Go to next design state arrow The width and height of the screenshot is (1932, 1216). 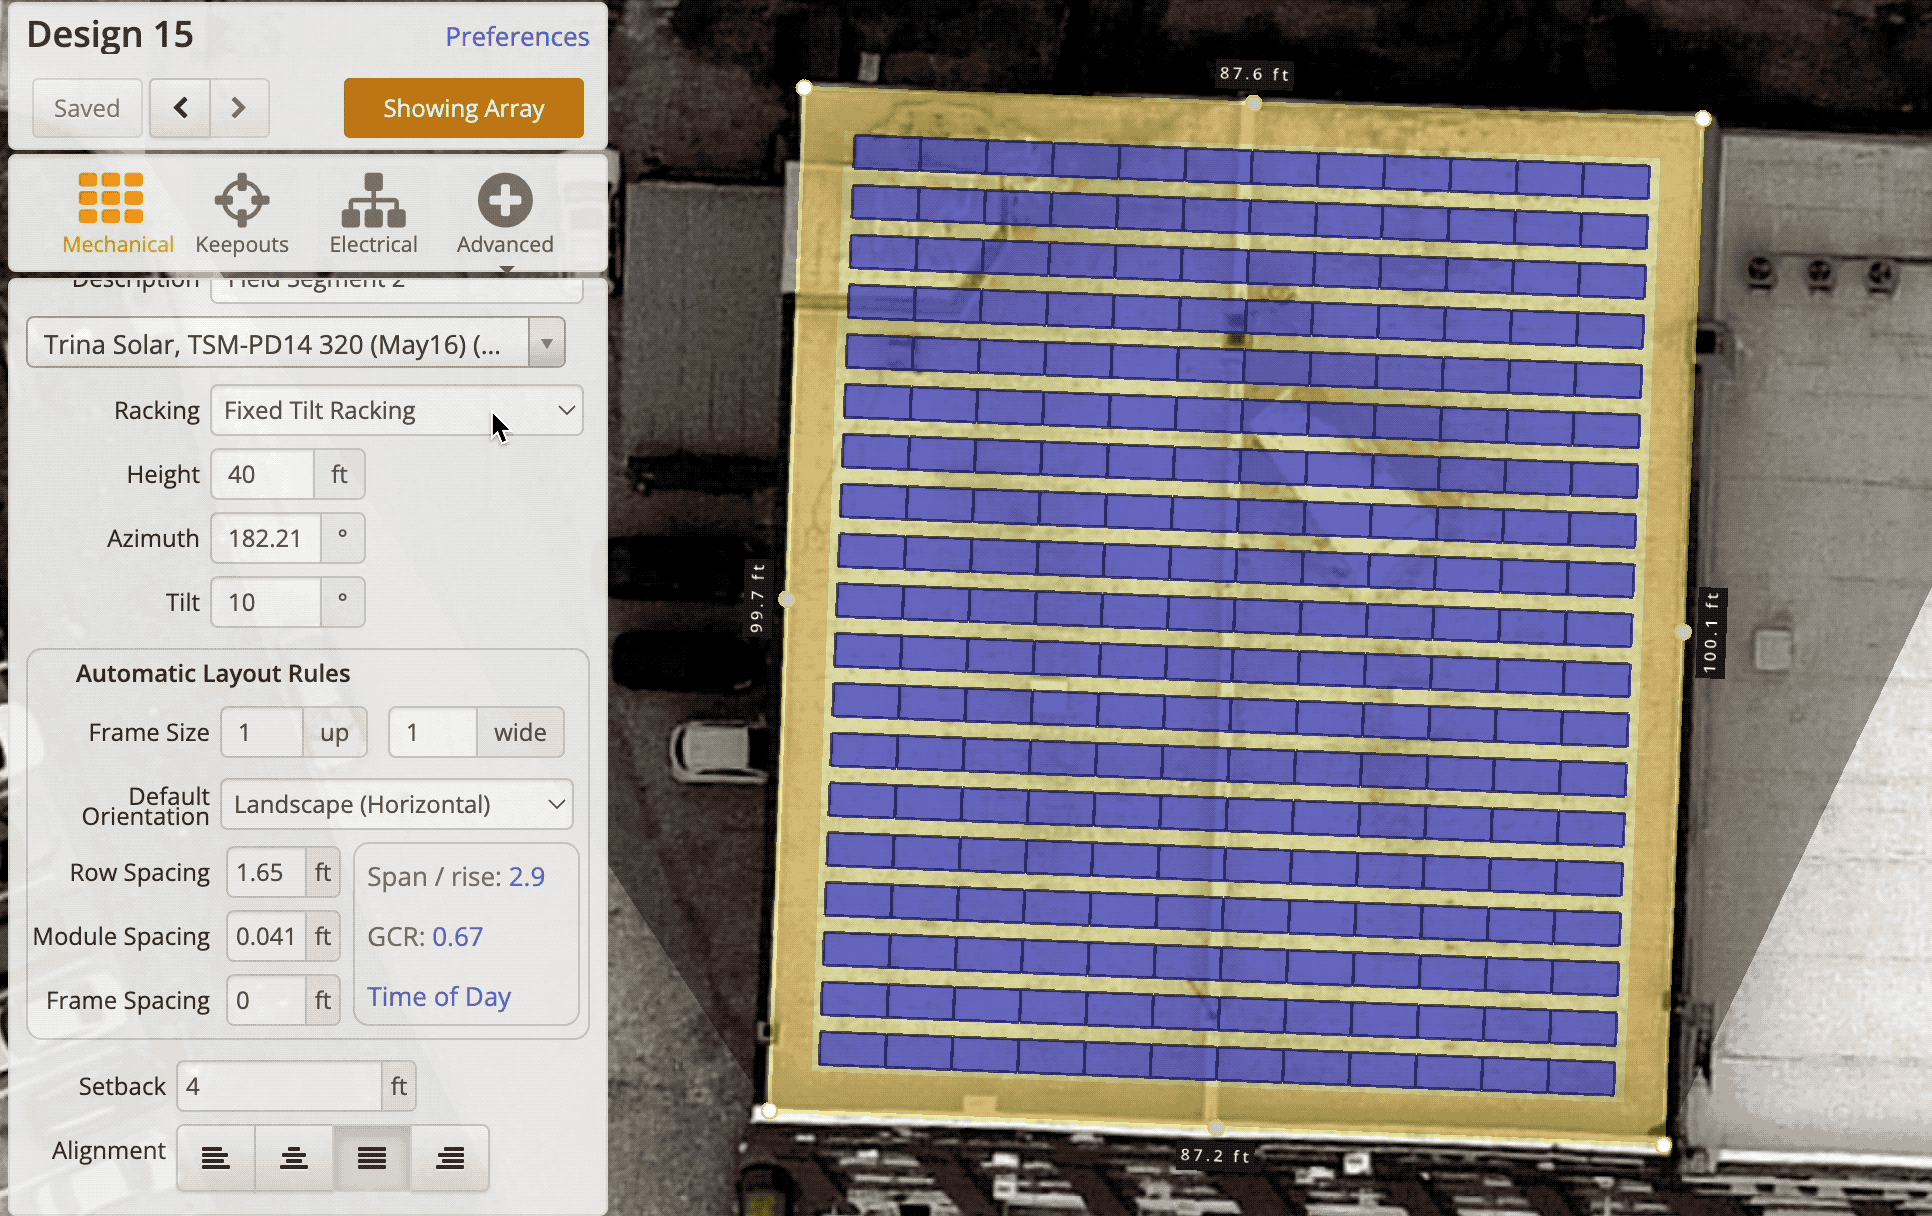239,108
